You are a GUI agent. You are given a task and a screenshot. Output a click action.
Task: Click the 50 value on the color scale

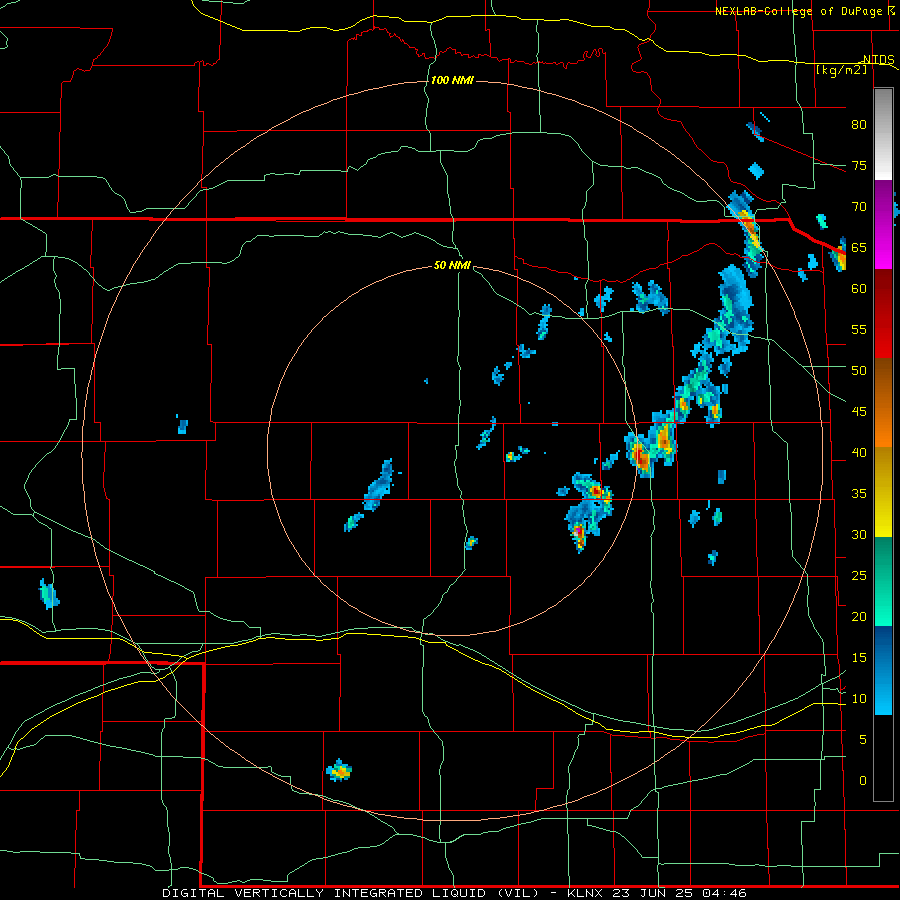coord(859,370)
